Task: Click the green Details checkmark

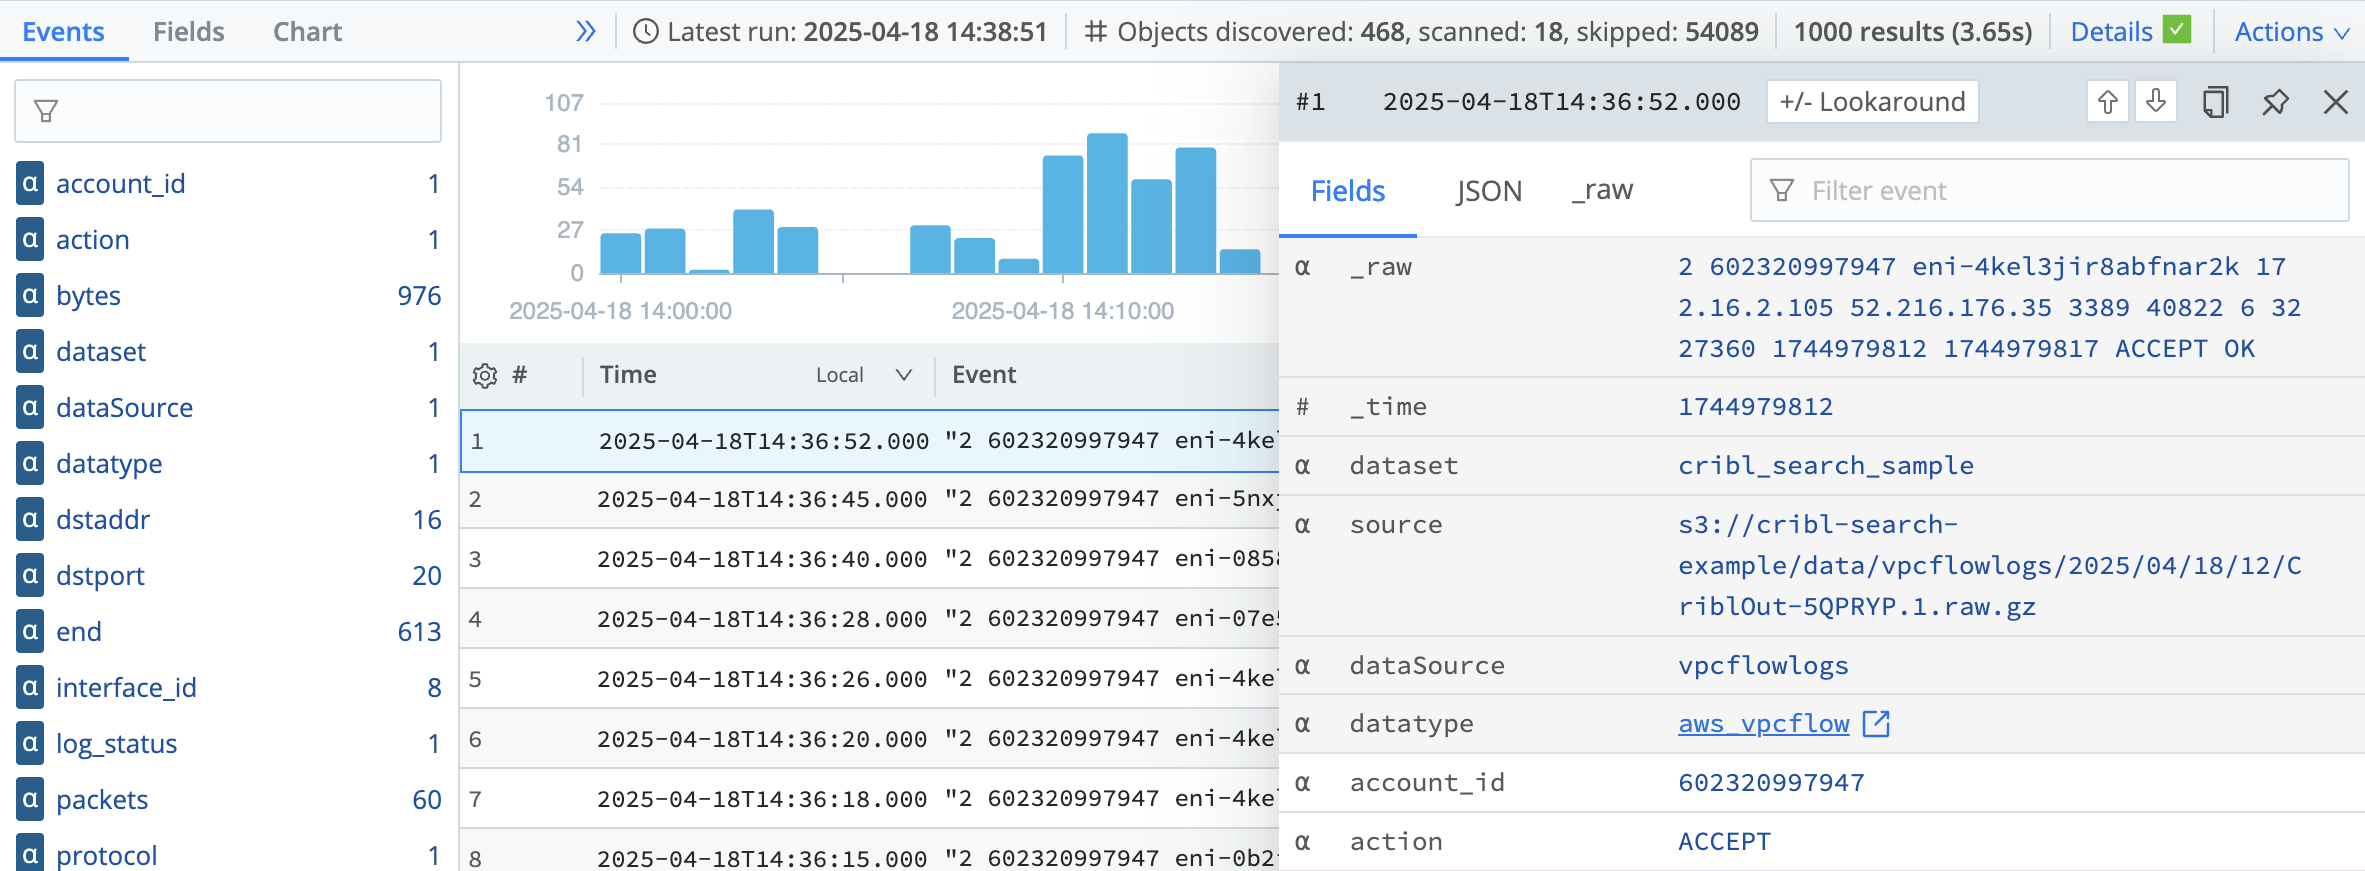Action: (2176, 30)
